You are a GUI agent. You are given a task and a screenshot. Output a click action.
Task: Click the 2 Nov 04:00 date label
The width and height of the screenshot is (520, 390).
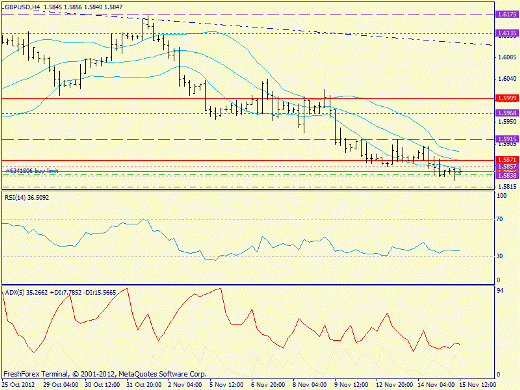(185, 385)
